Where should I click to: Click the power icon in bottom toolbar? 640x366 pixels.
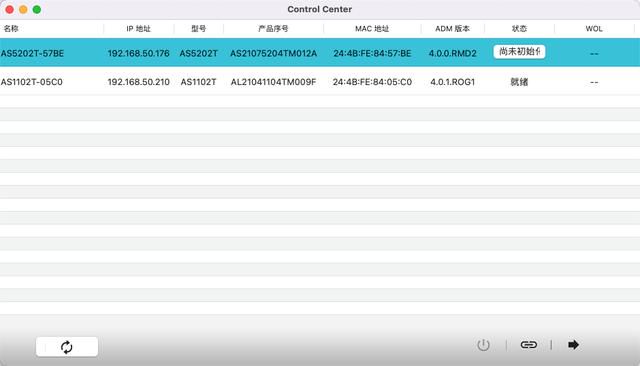click(x=483, y=345)
